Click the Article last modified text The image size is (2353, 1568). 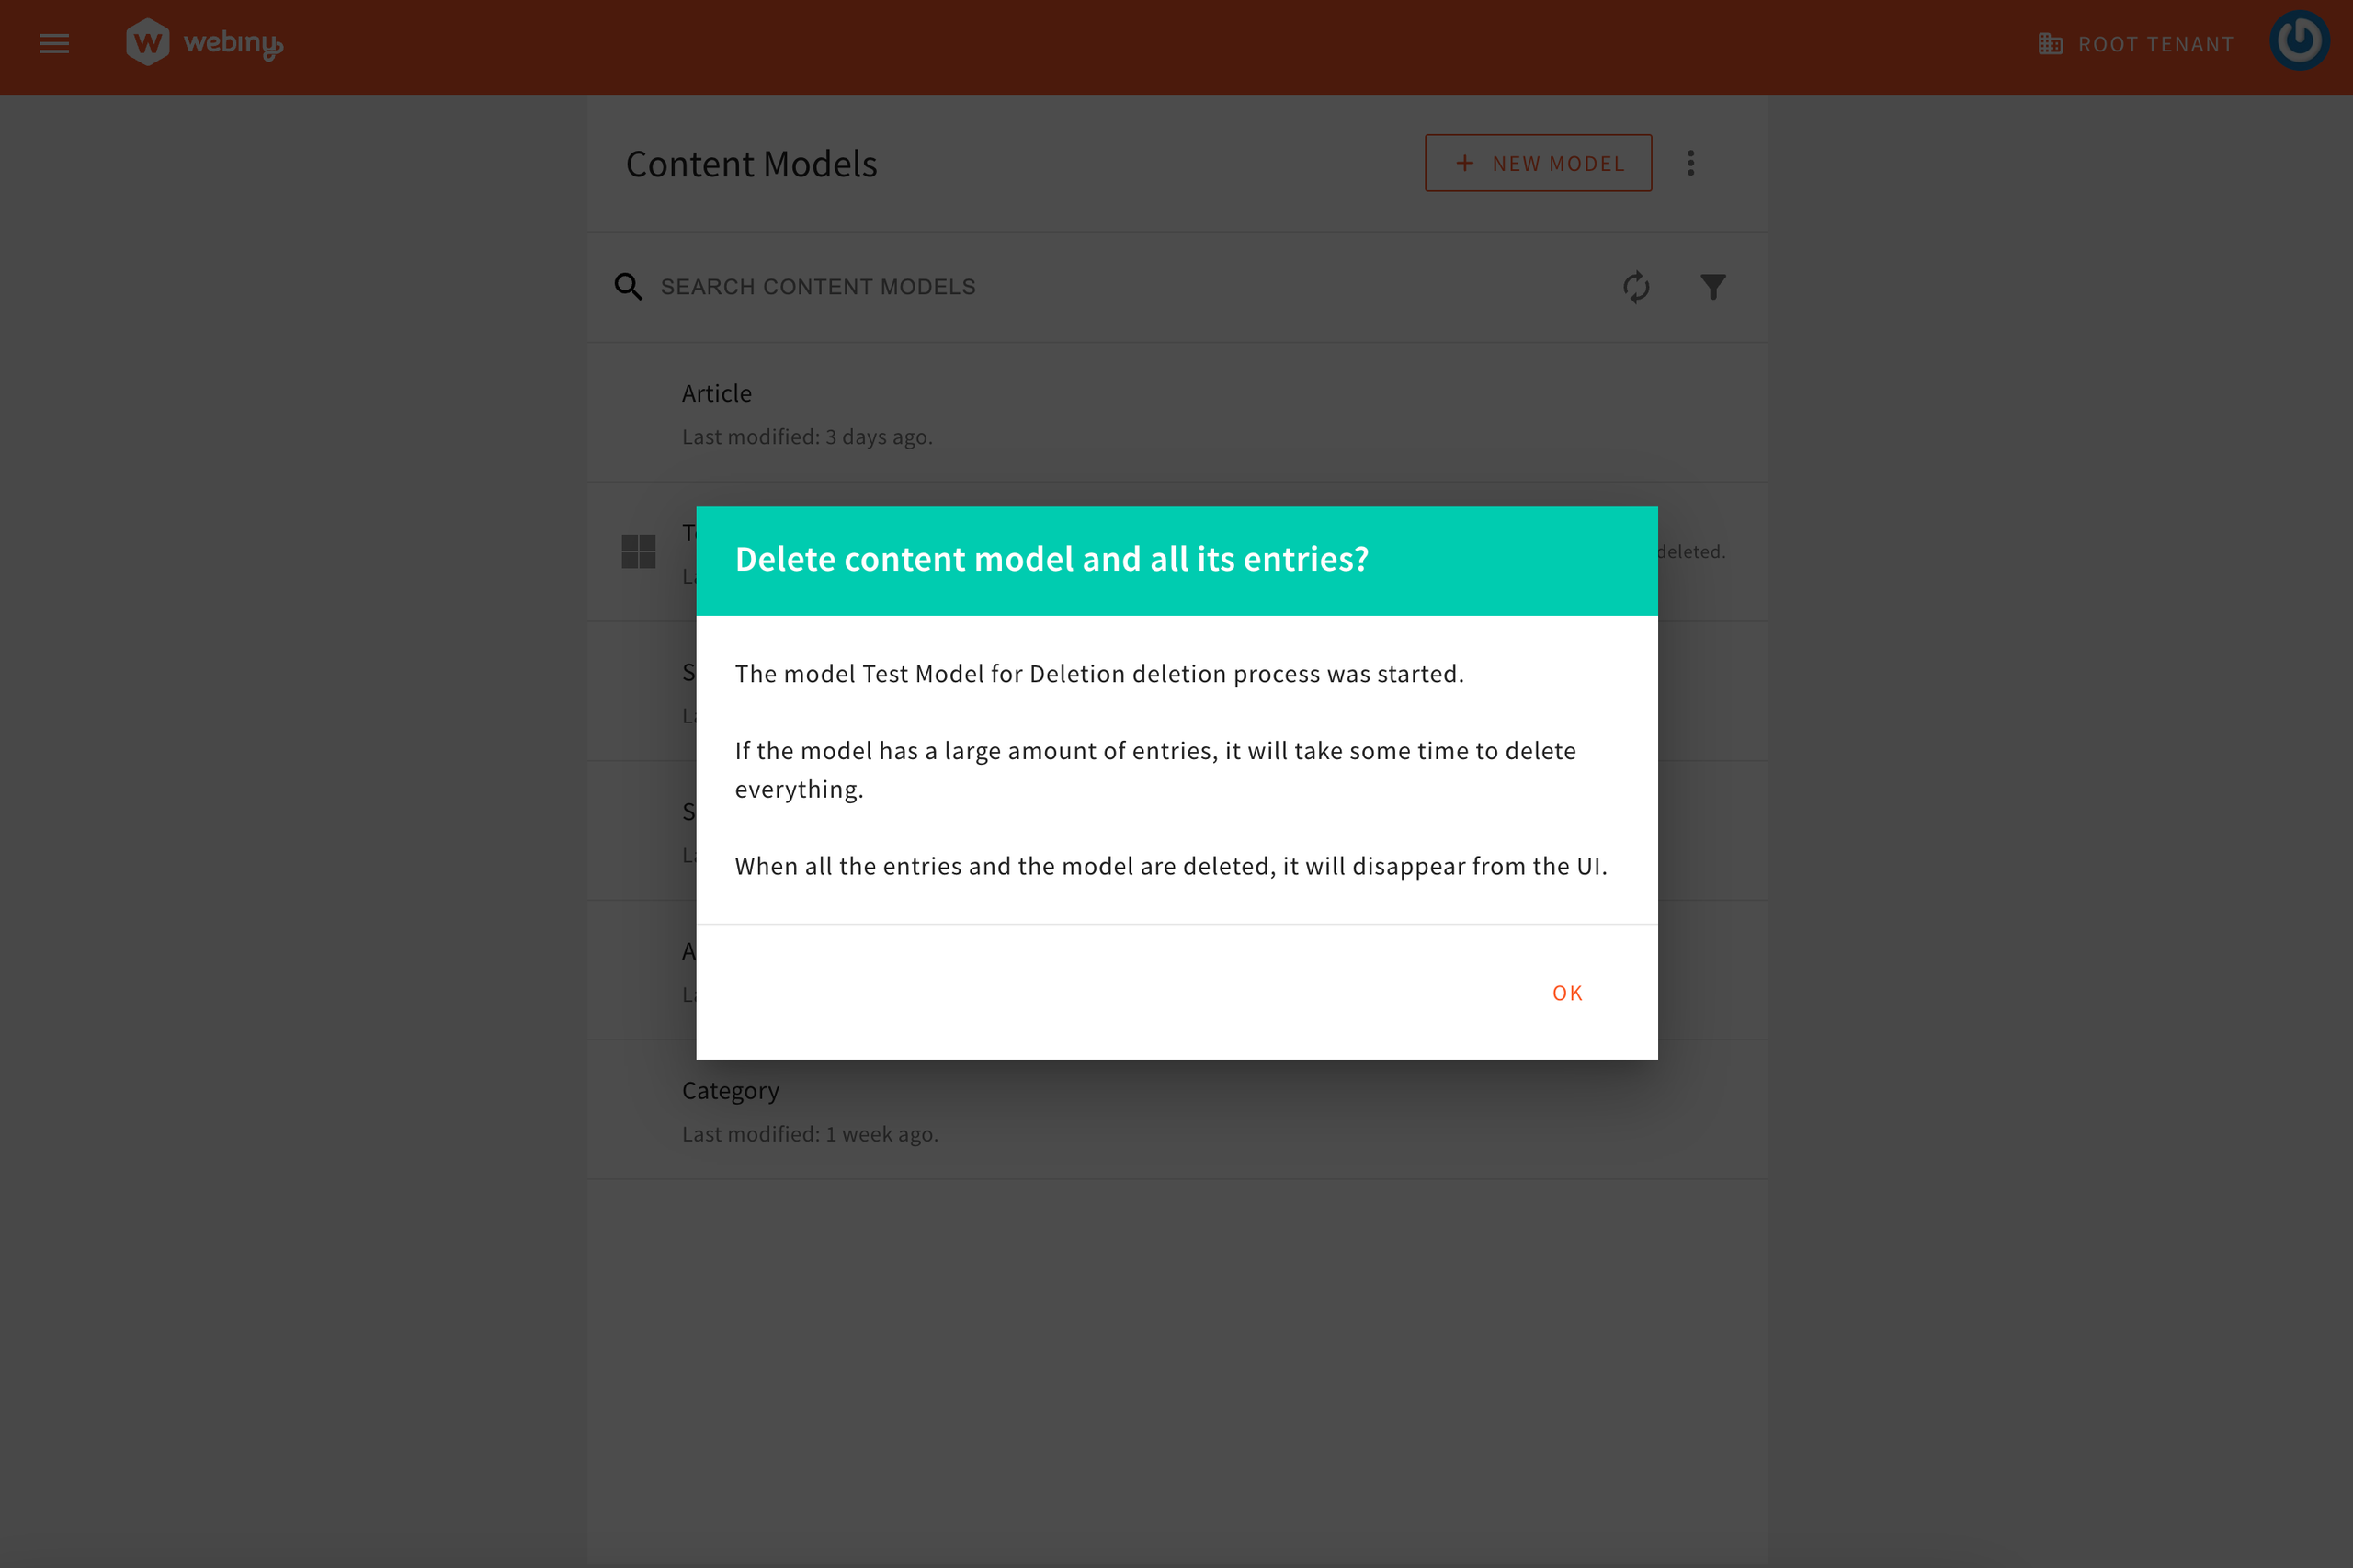(x=807, y=437)
